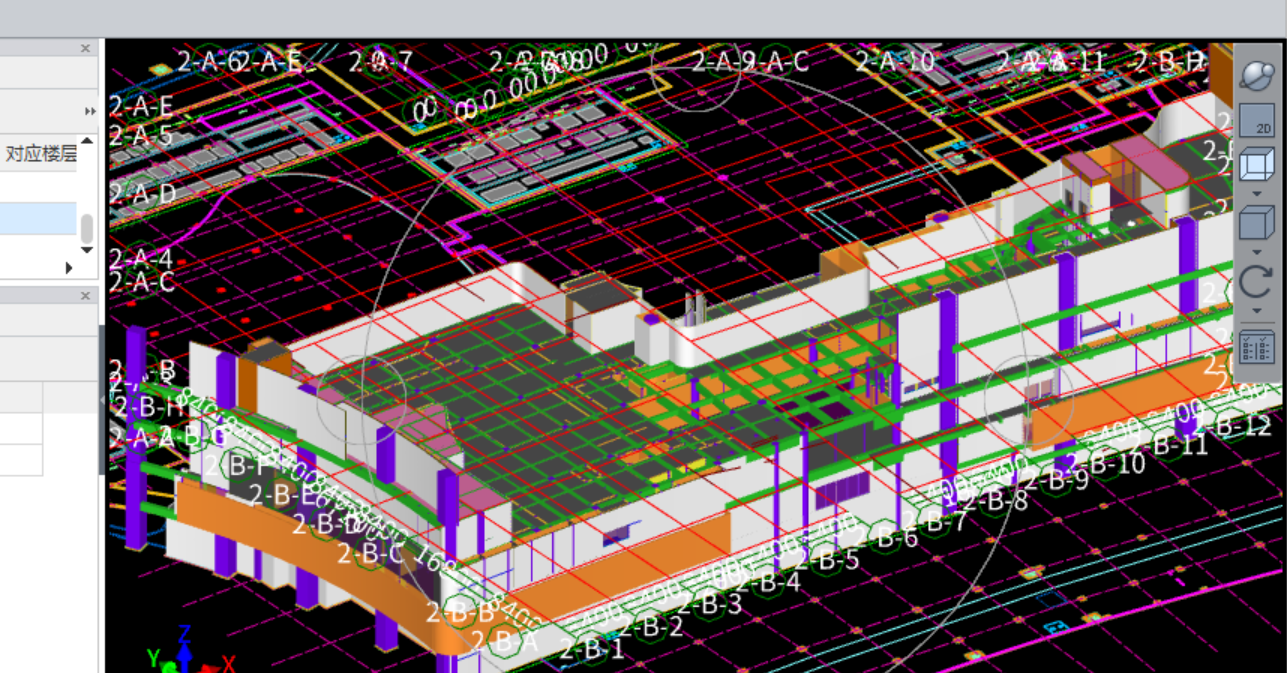Click the 2-B-7 grid axis label

(933, 520)
